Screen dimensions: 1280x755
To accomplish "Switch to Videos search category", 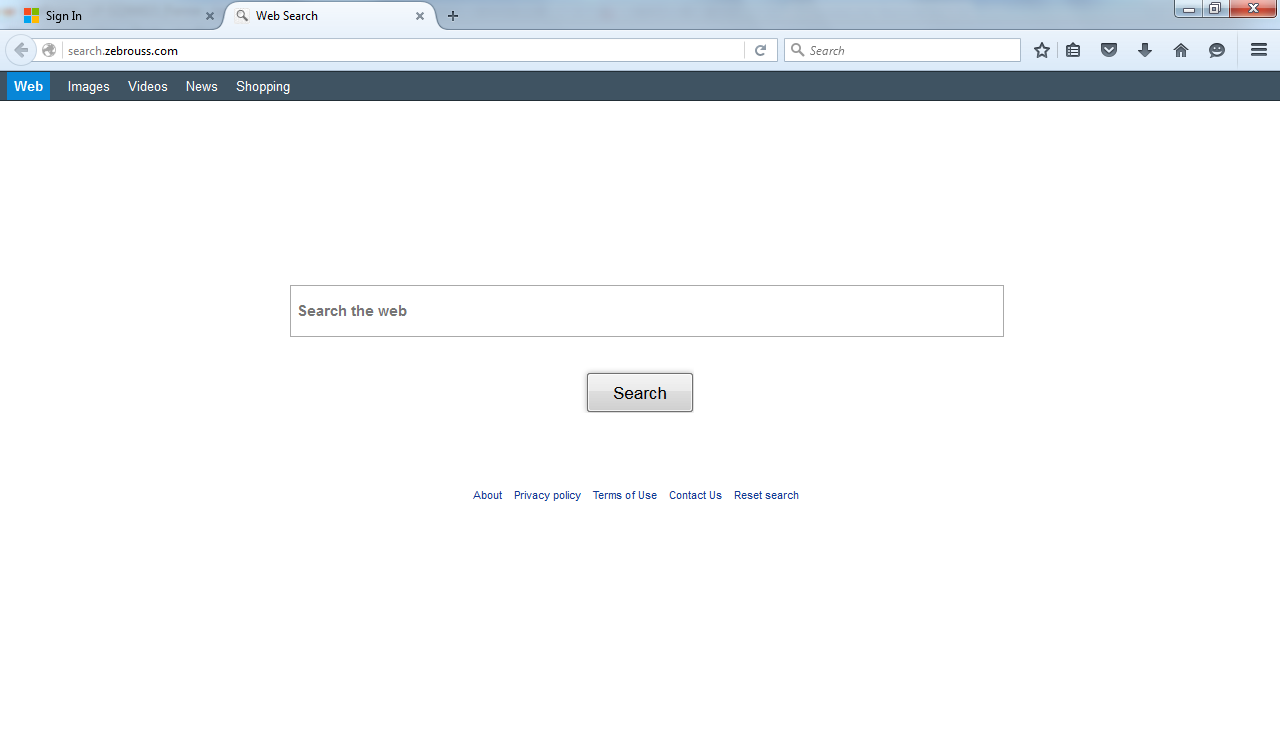I will tap(148, 86).
